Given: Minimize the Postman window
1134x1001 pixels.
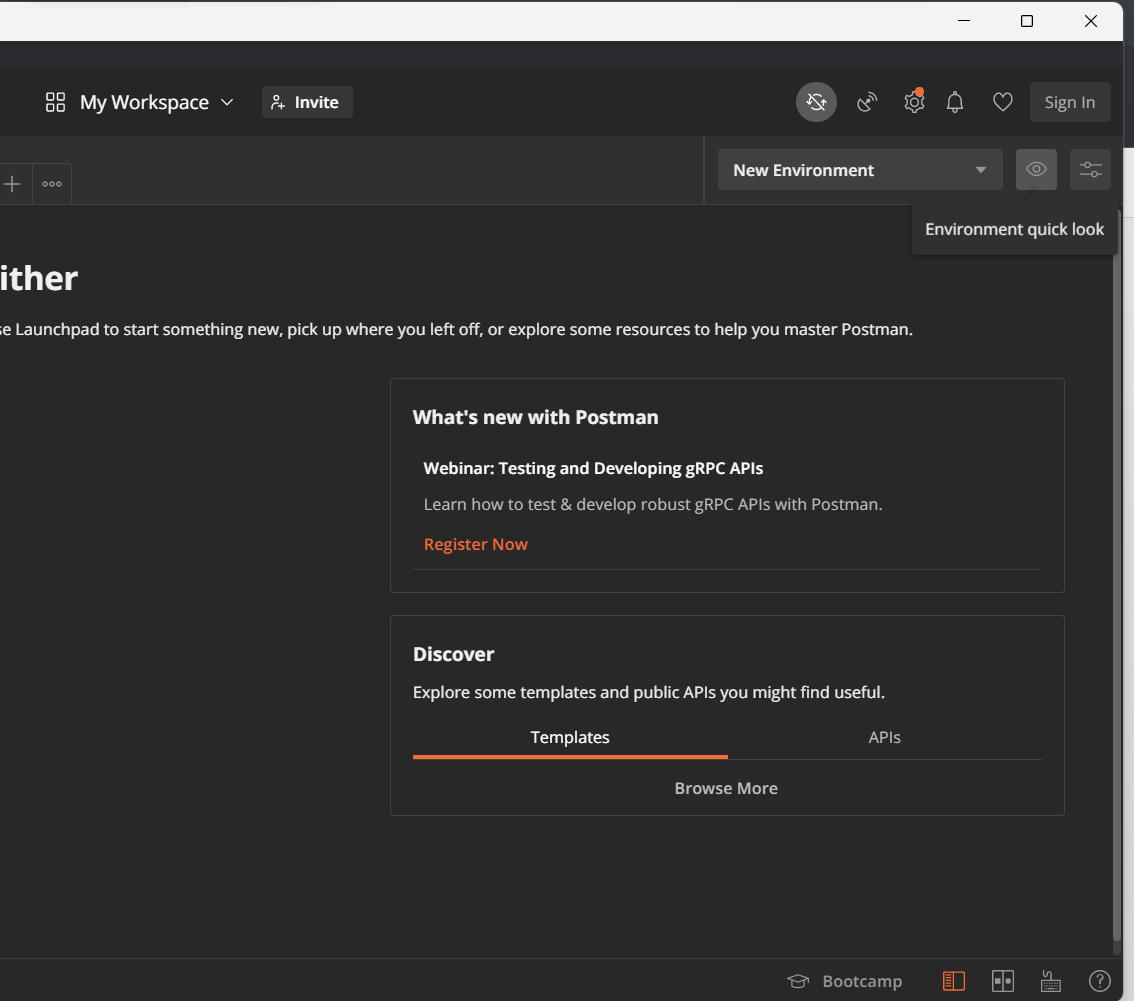Looking at the screenshot, I should coord(963,21).
